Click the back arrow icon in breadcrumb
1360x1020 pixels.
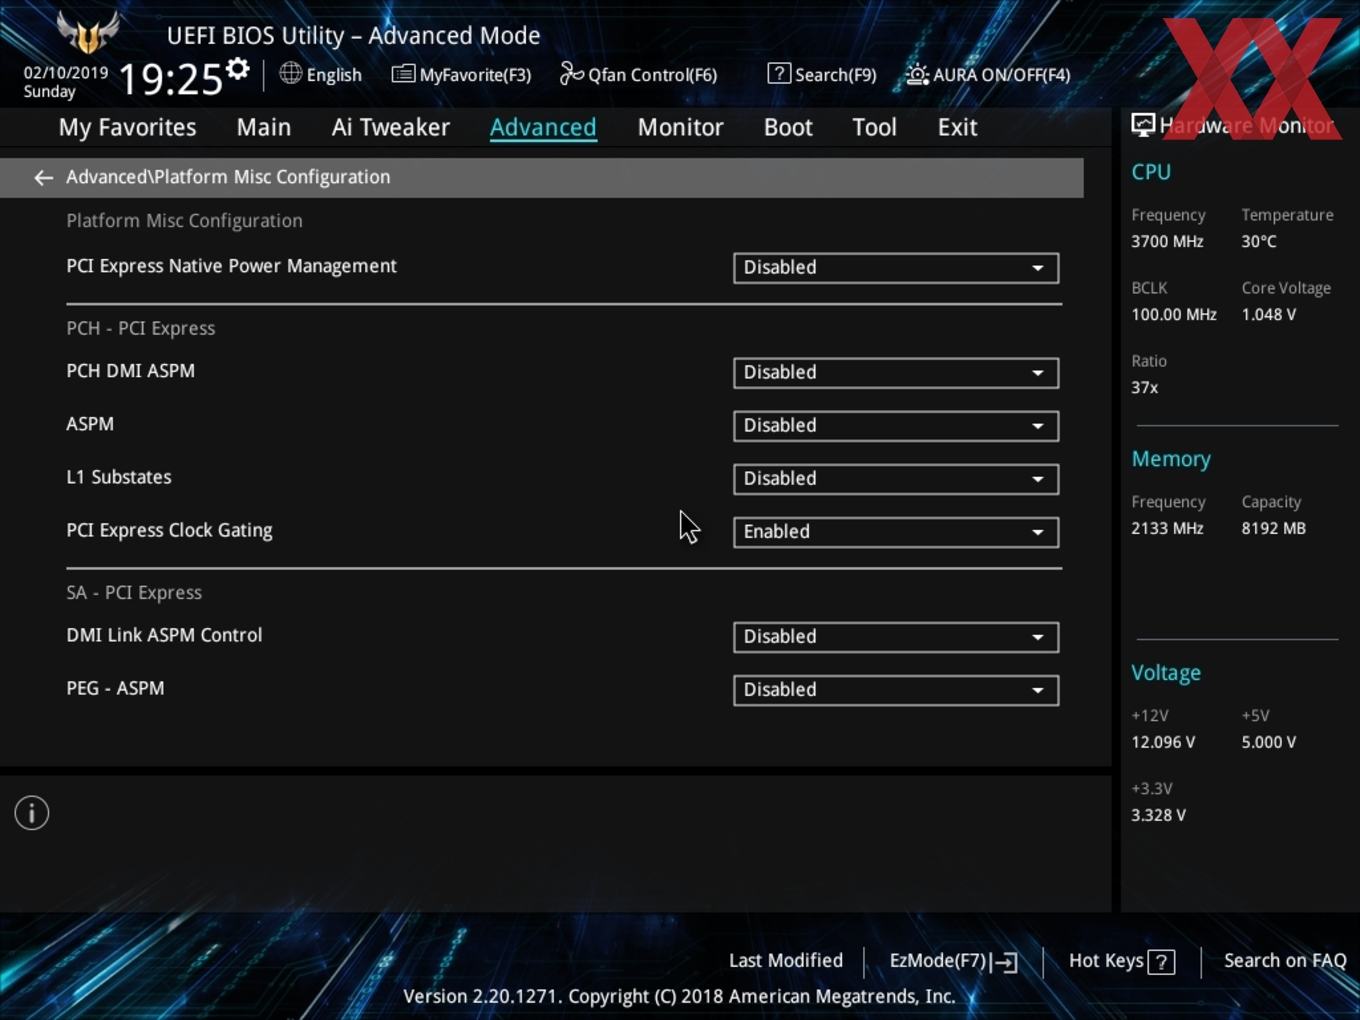43,178
